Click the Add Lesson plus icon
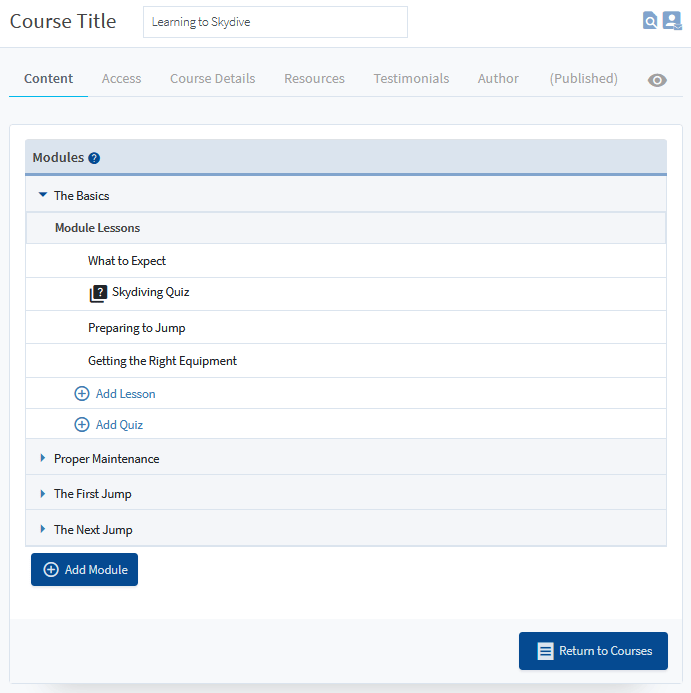The image size is (691, 693). pos(82,393)
